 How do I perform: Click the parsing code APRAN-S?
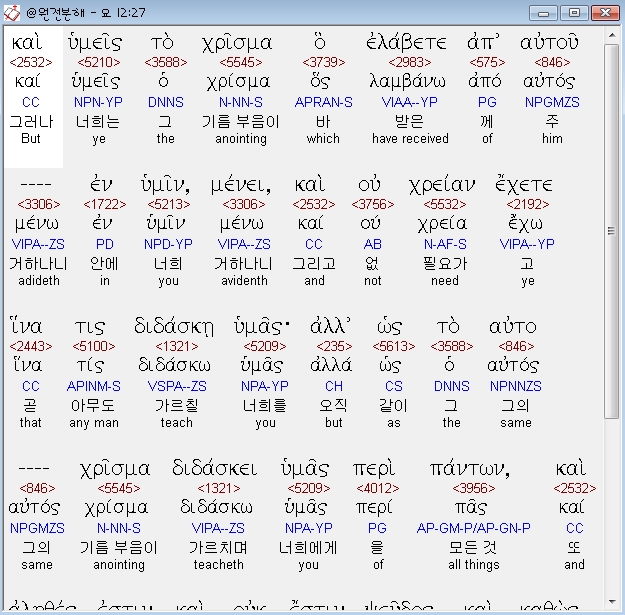click(324, 102)
